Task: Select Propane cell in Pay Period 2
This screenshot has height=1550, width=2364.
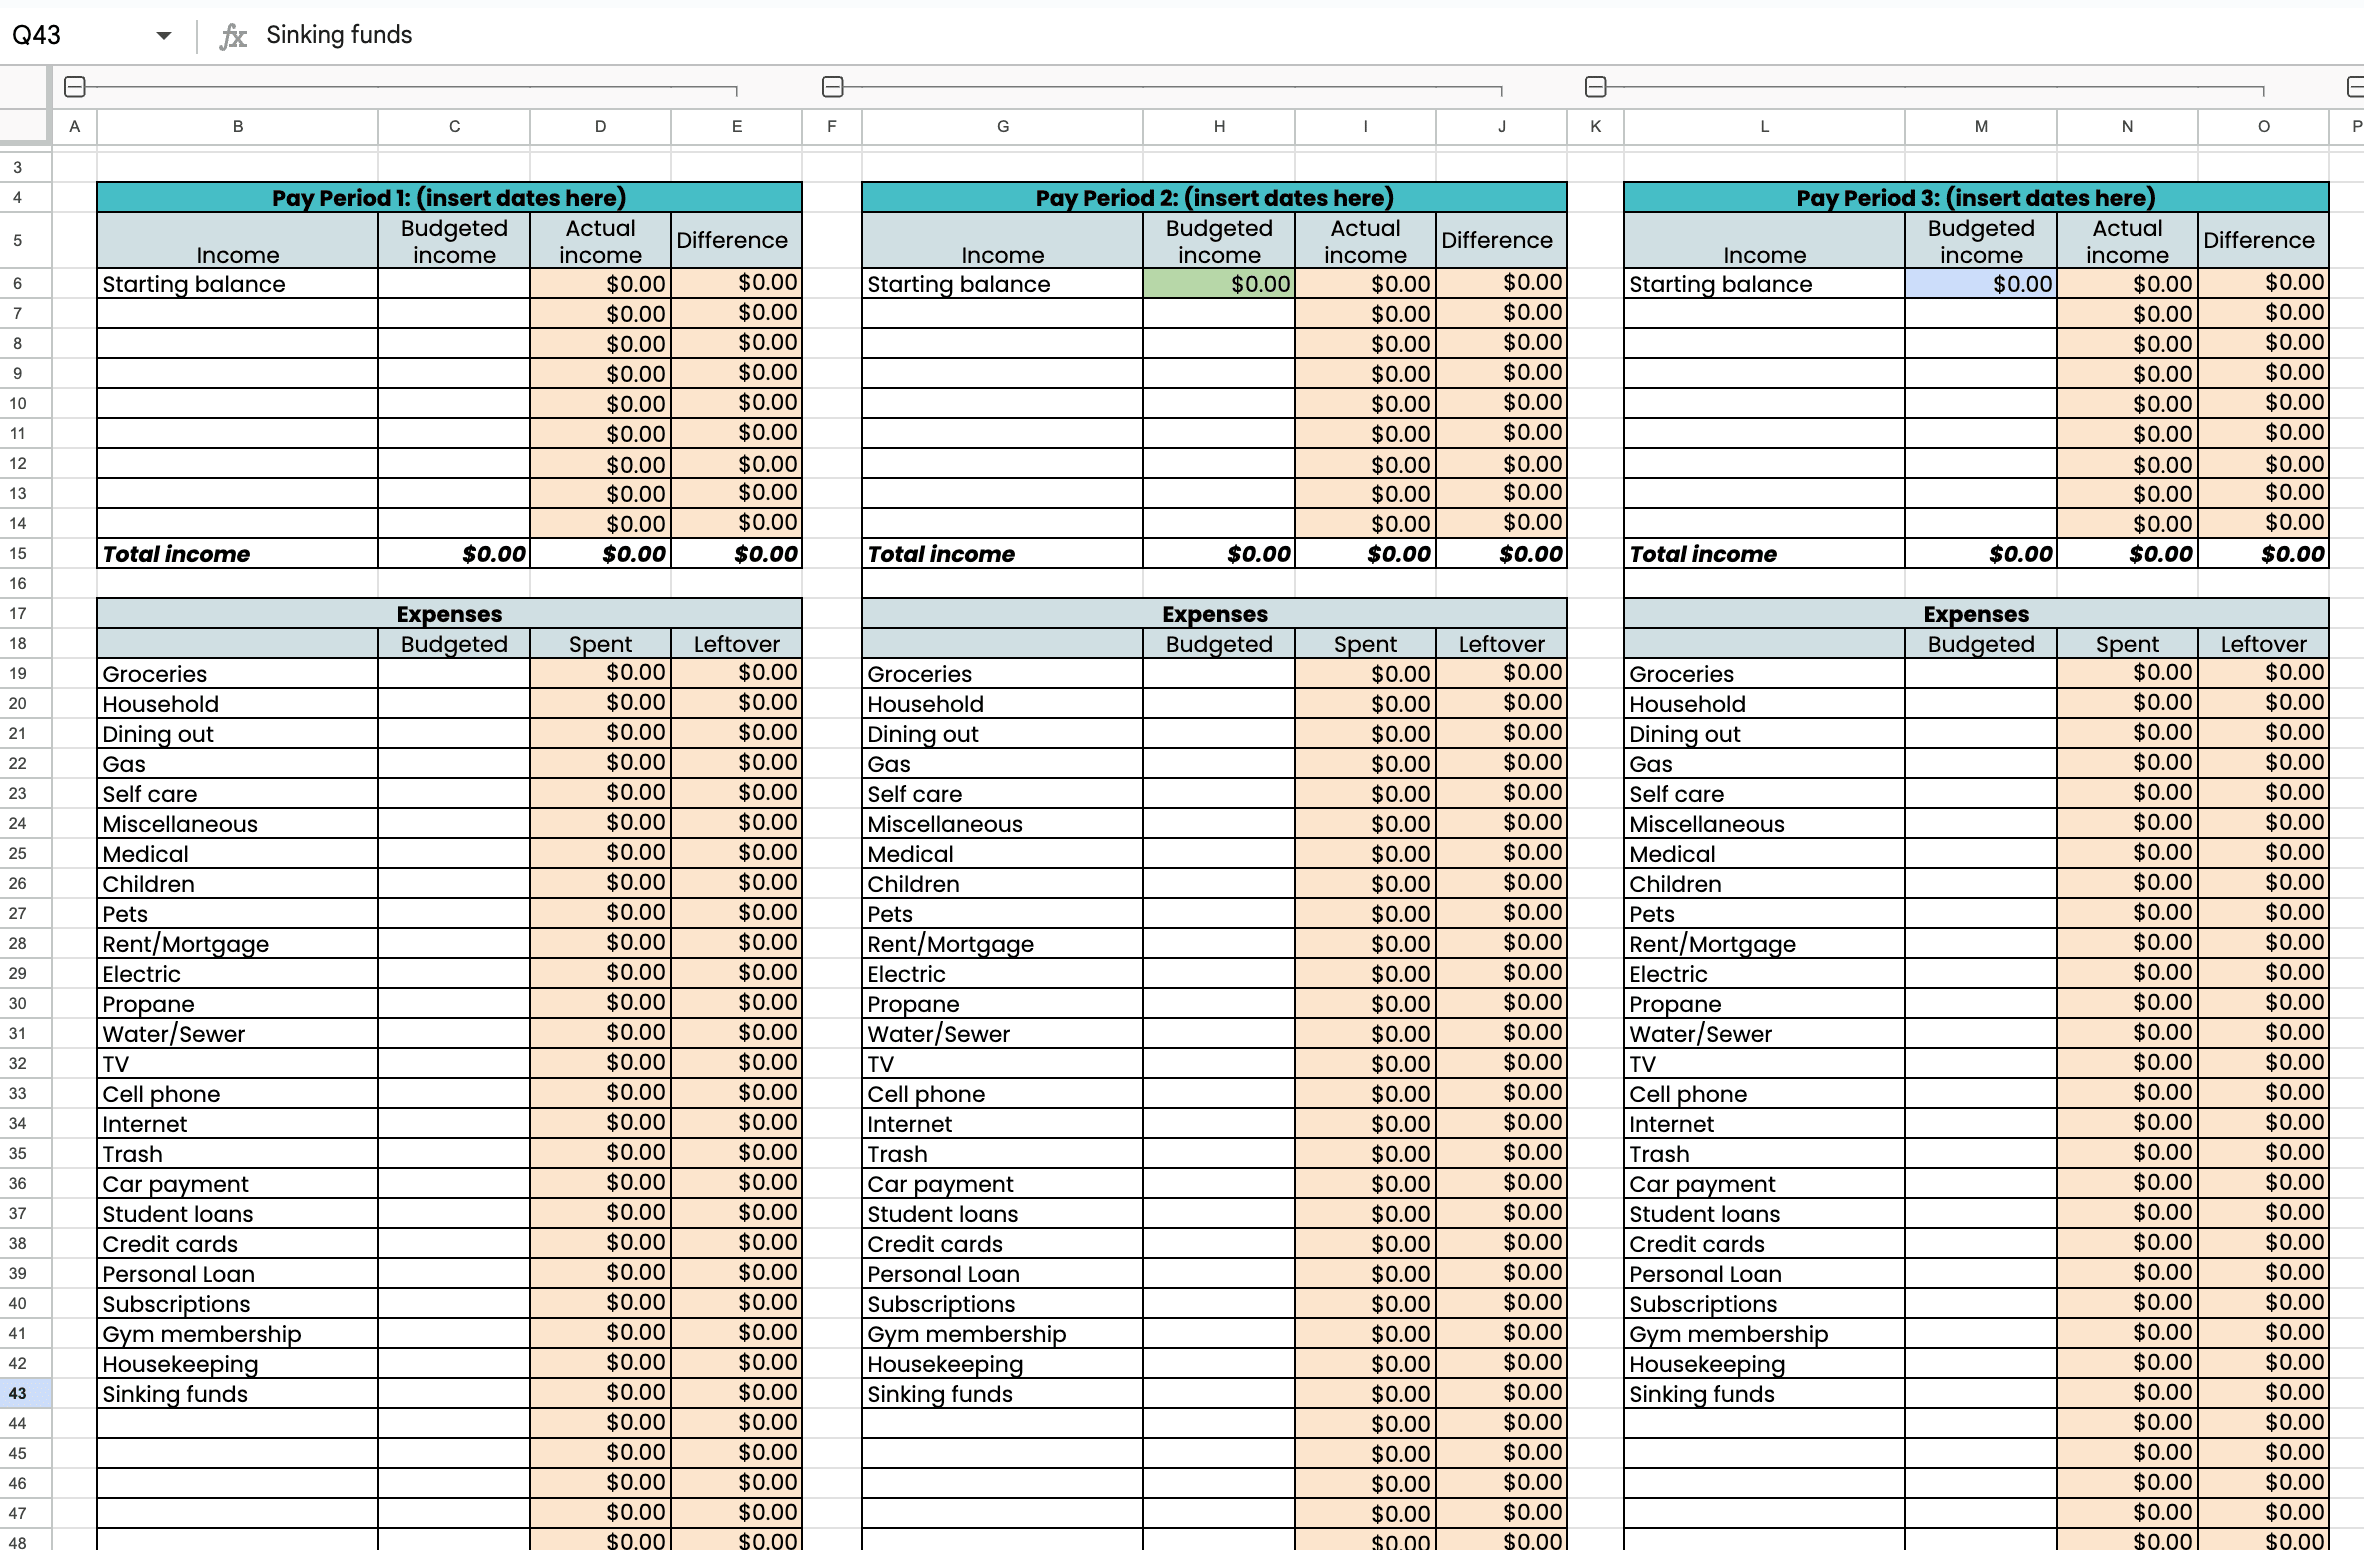Action: click(x=1003, y=1004)
